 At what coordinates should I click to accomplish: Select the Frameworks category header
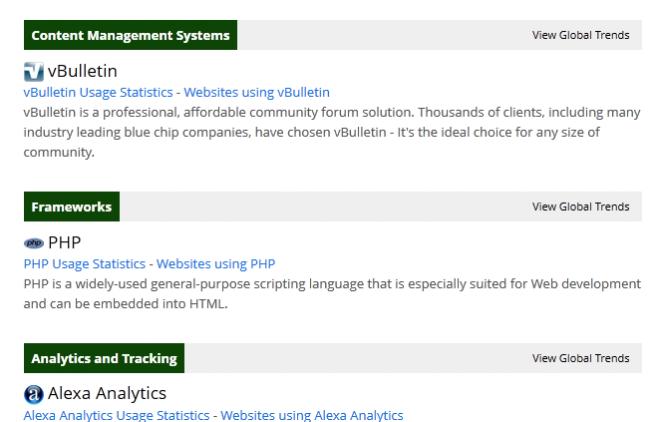[x=71, y=207]
